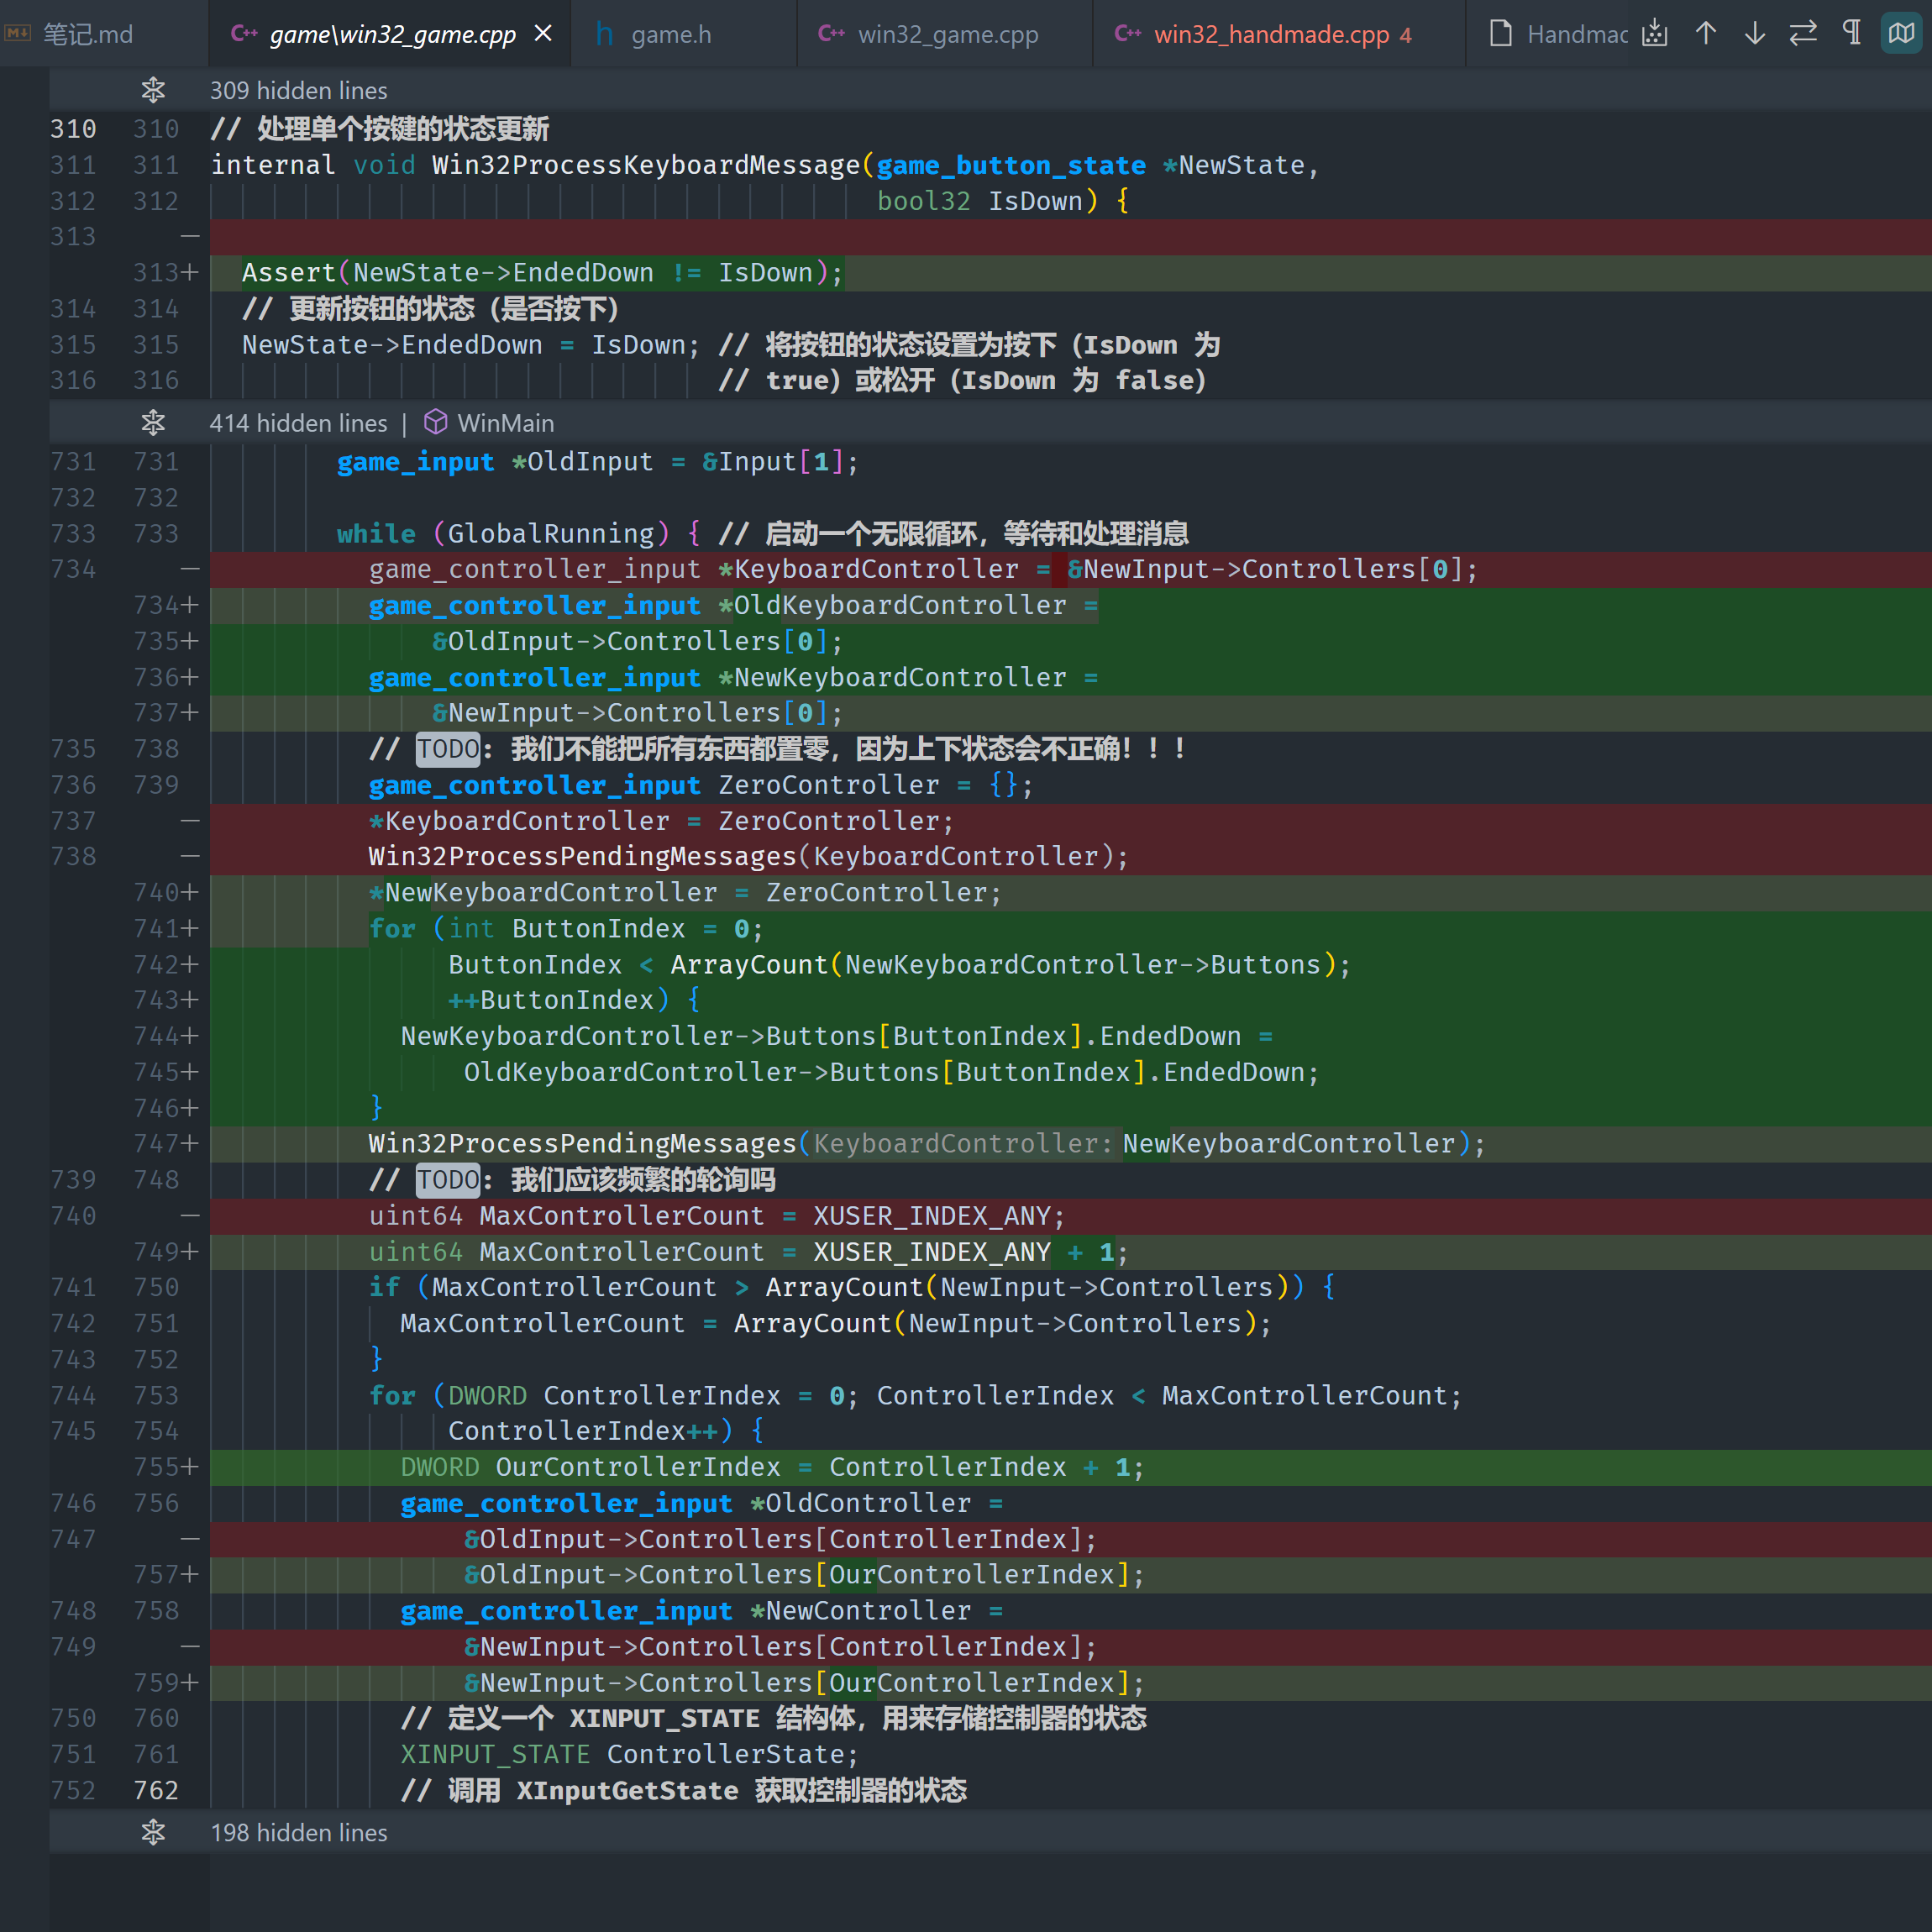Click the added '&NewInput->Controllers[OurControllerIndex];' line
The height and width of the screenshot is (1932, 1932).
[x=804, y=1683]
